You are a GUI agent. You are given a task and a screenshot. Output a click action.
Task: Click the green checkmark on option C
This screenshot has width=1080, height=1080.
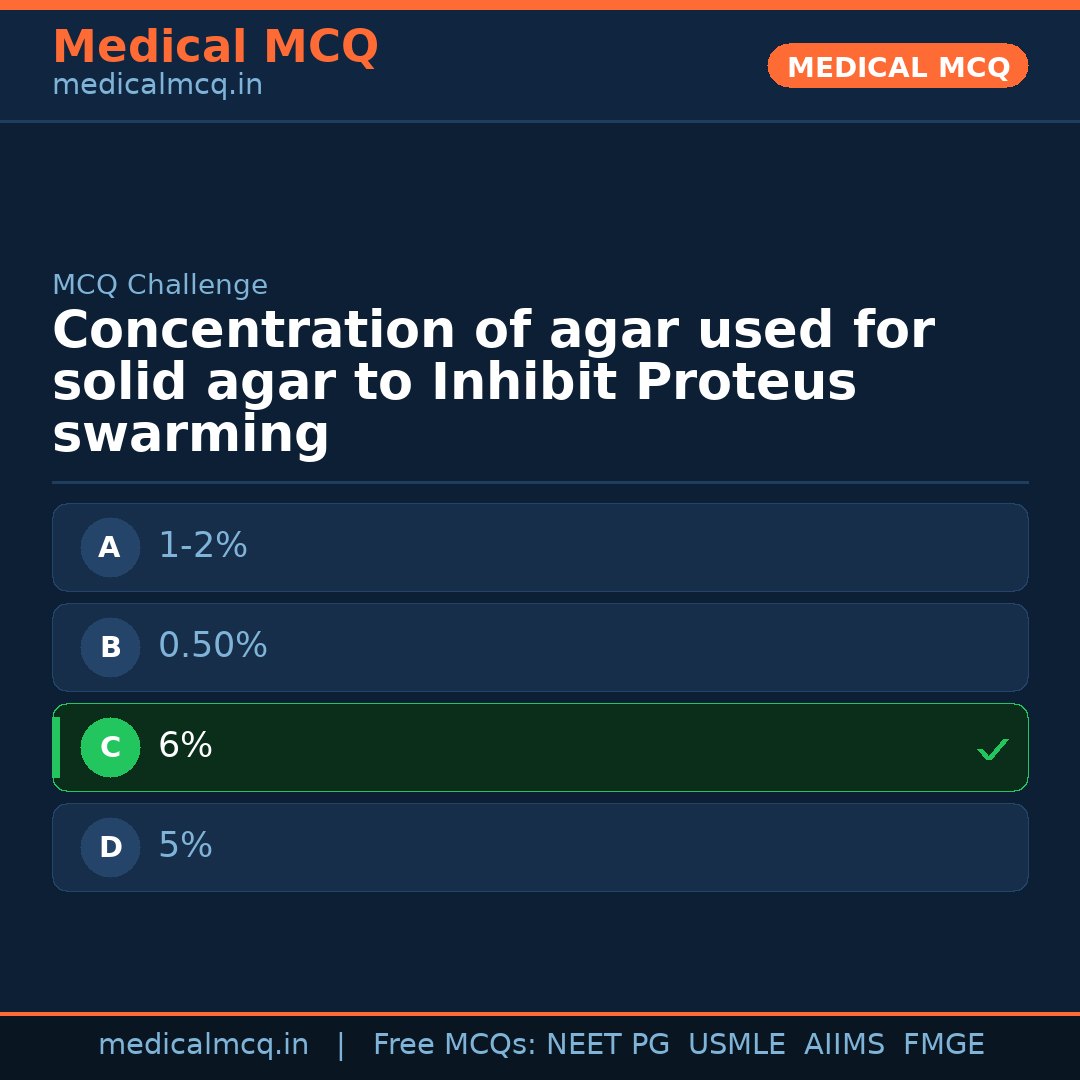992,749
